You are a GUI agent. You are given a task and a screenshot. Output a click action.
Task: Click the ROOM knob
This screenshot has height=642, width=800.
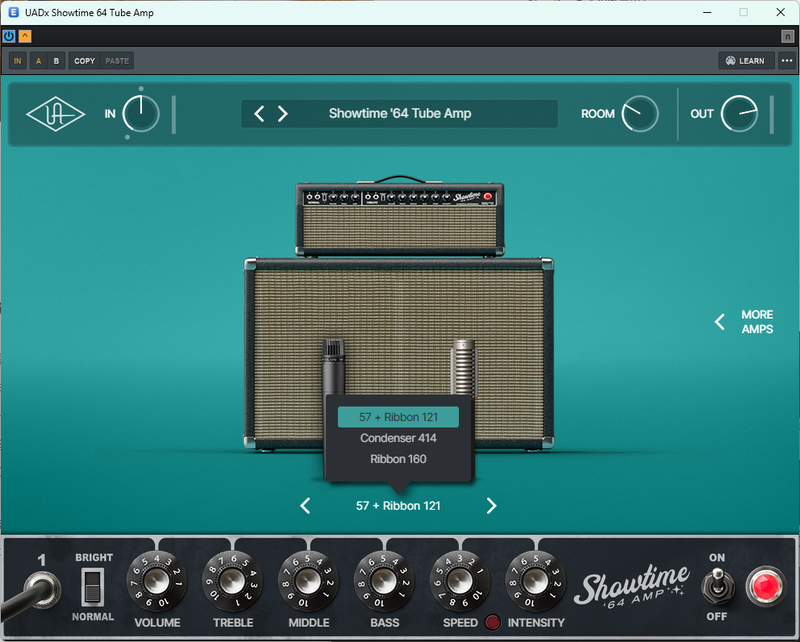[640, 114]
